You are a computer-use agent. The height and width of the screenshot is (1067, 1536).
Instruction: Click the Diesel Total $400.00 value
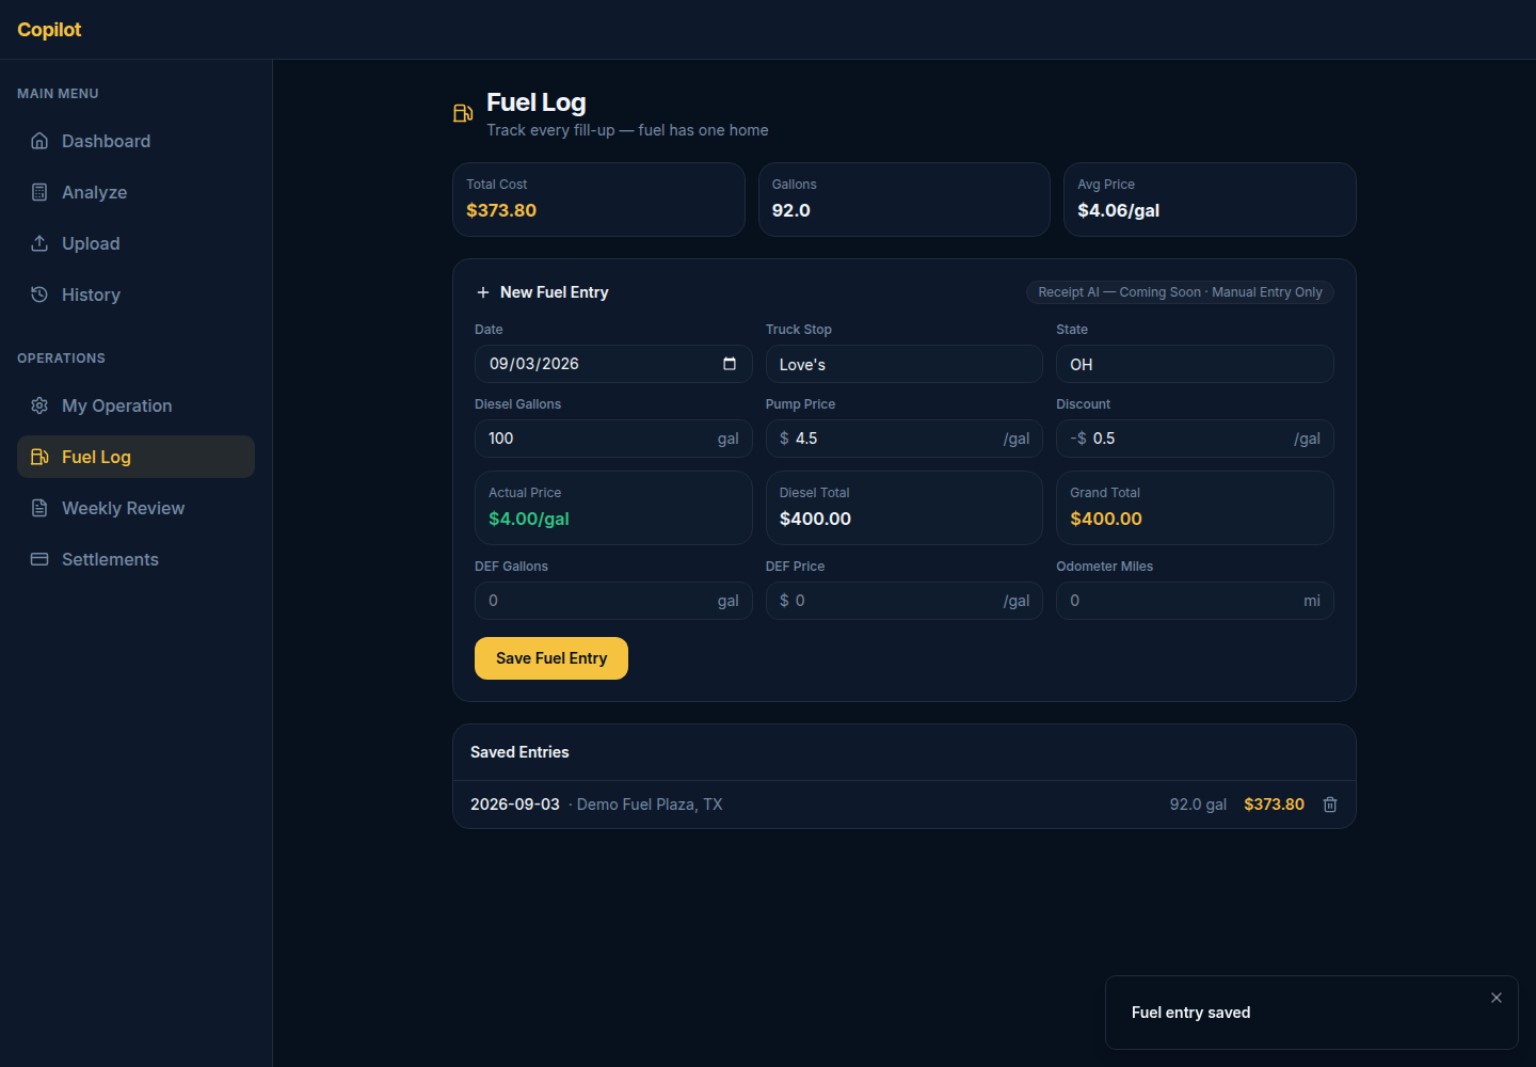coord(815,519)
